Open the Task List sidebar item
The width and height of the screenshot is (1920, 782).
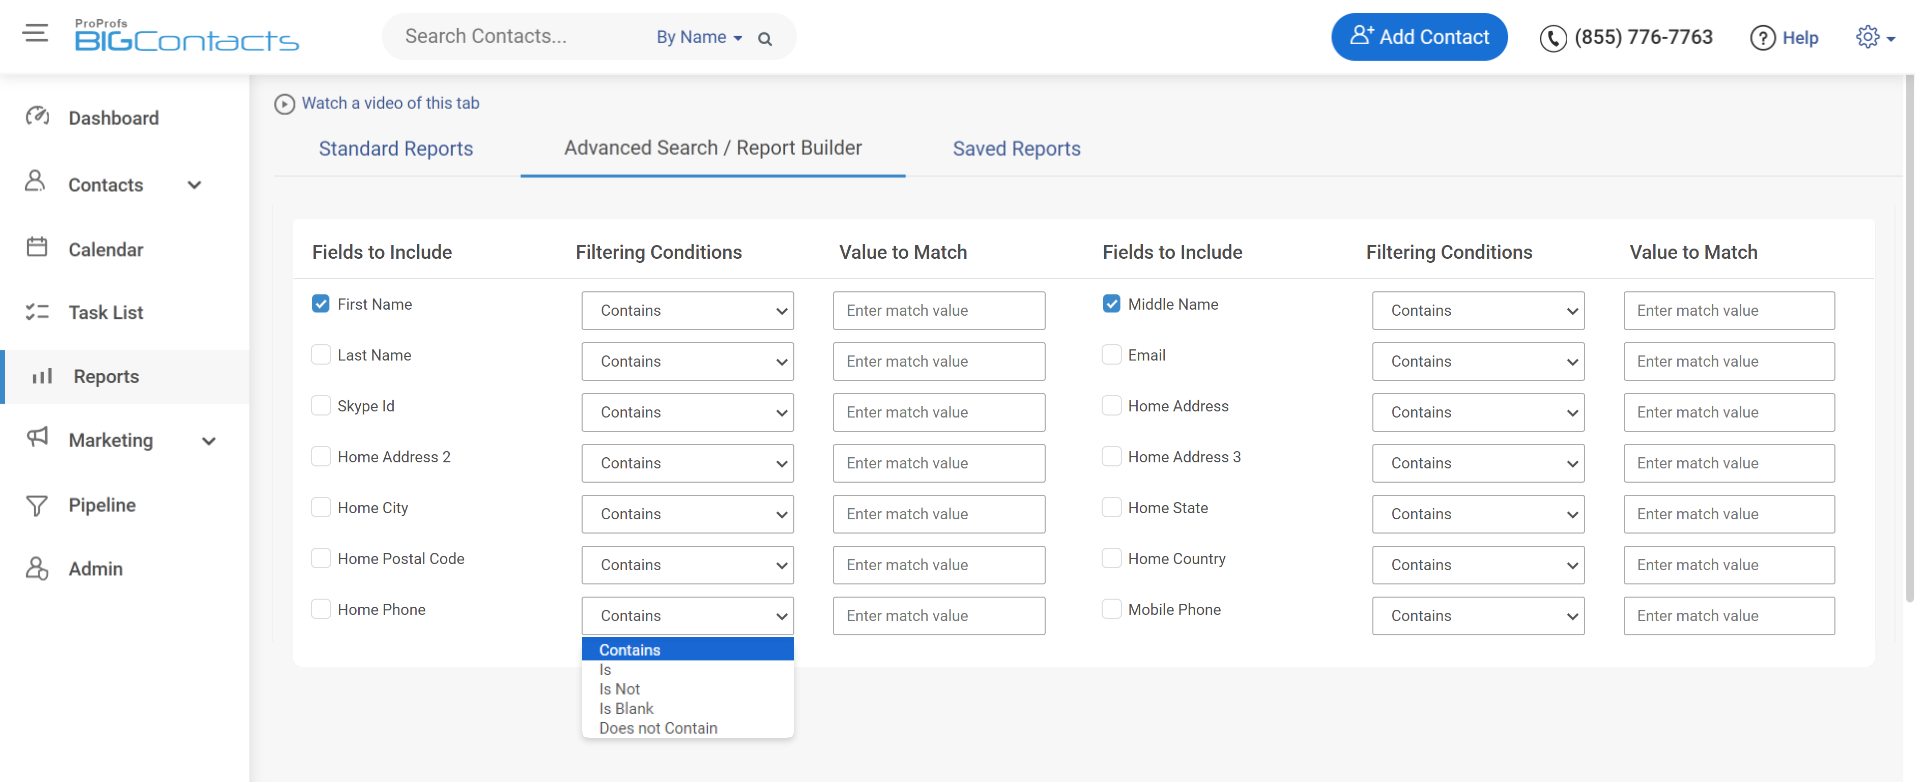[106, 312]
